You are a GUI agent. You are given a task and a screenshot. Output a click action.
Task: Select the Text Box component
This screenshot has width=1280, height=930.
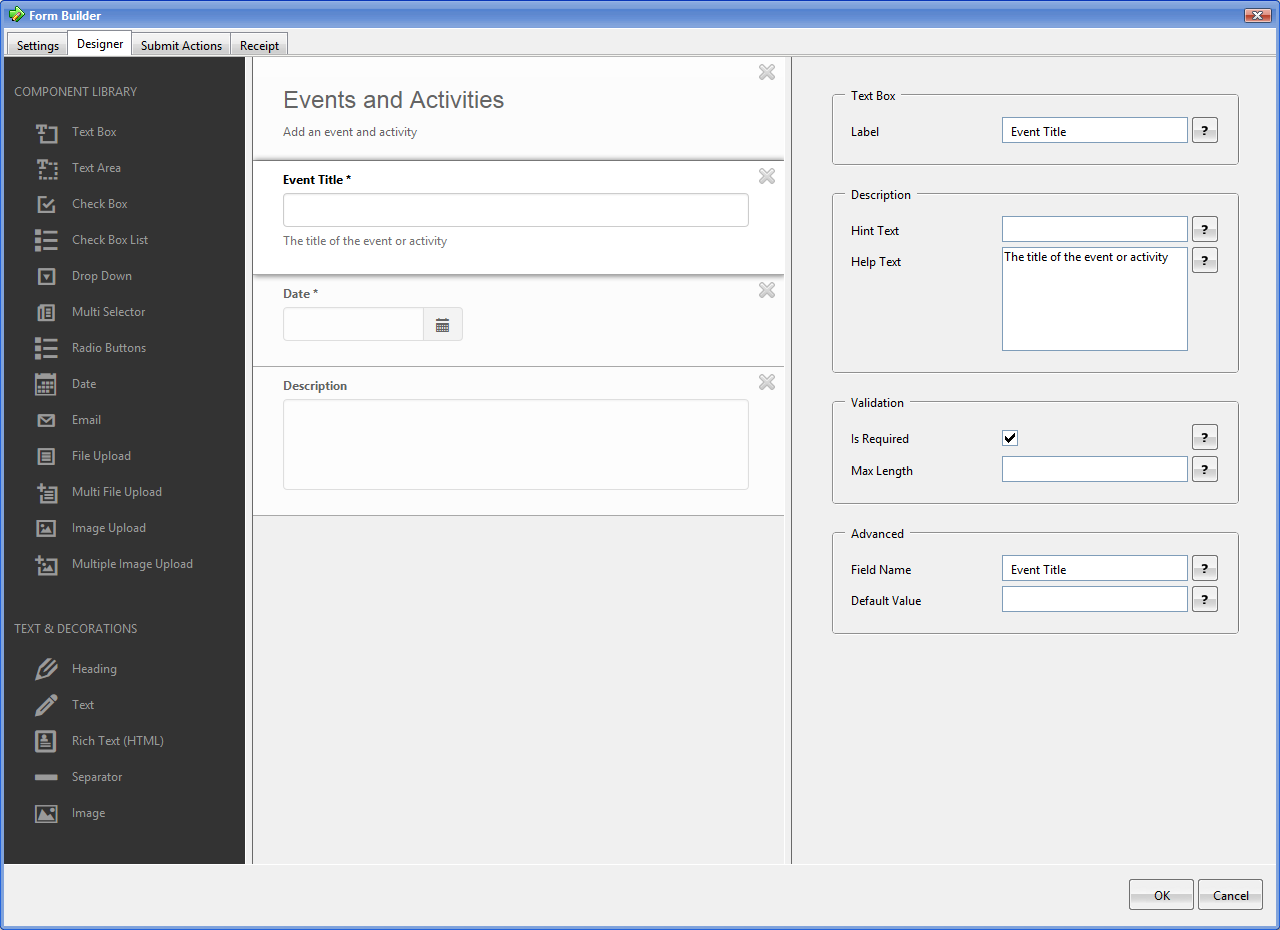point(93,132)
